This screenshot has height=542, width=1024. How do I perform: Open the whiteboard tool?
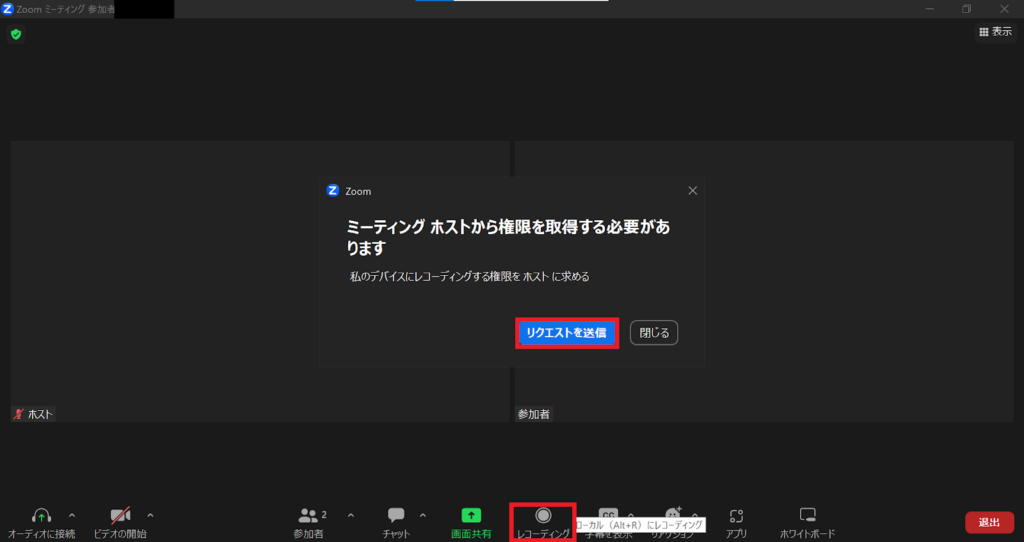(808, 516)
